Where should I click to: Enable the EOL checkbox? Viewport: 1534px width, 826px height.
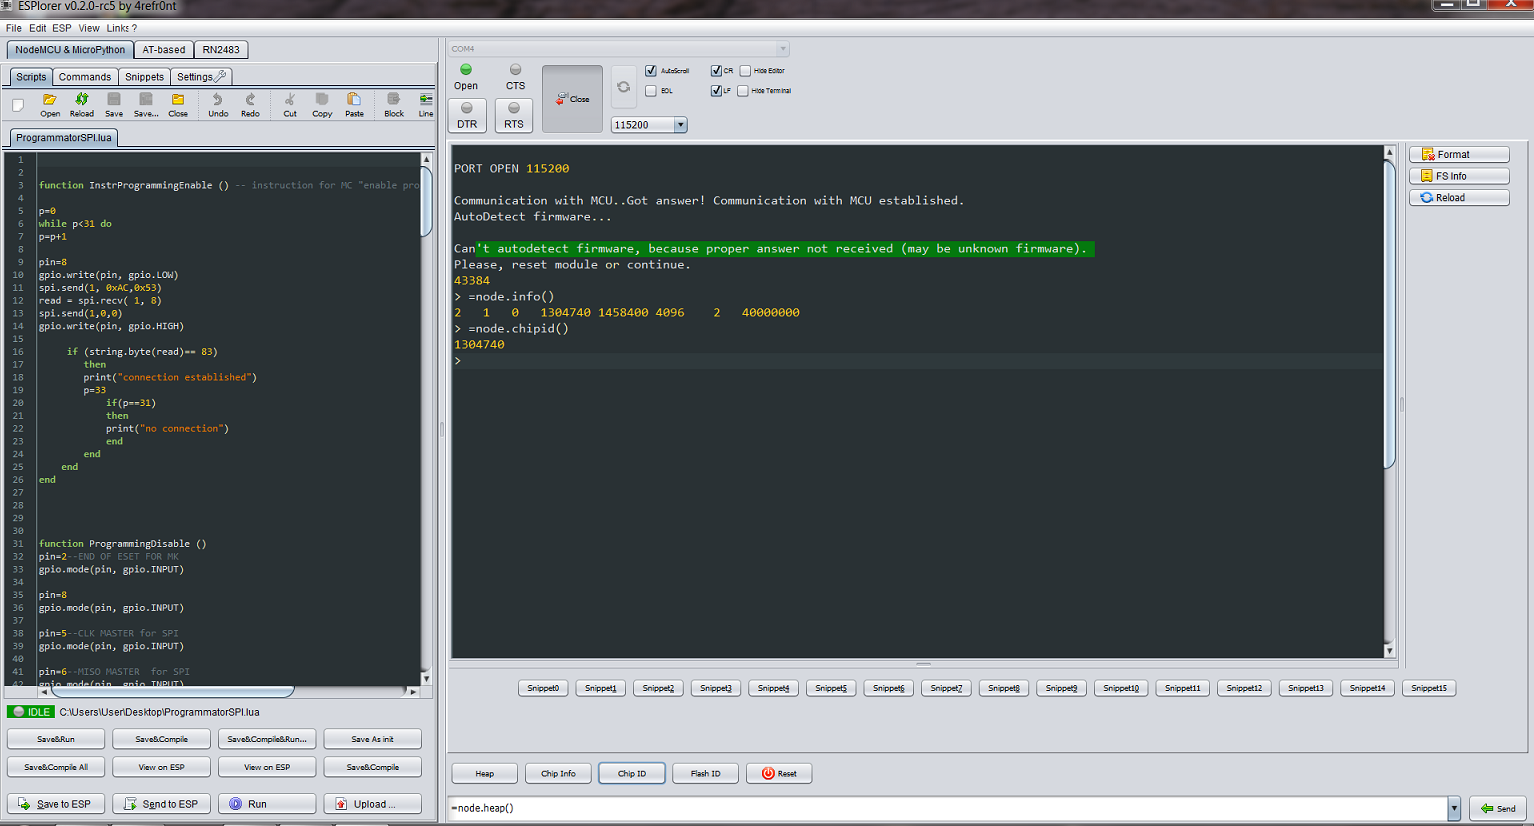point(651,91)
